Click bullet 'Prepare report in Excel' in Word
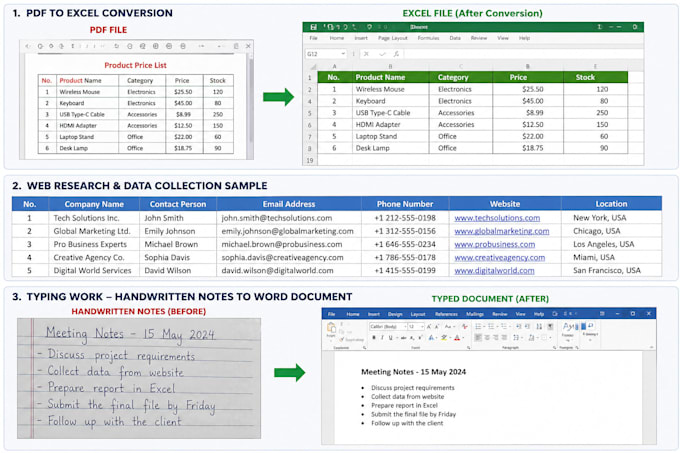This screenshot has width=680, height=453. [404, 405]
